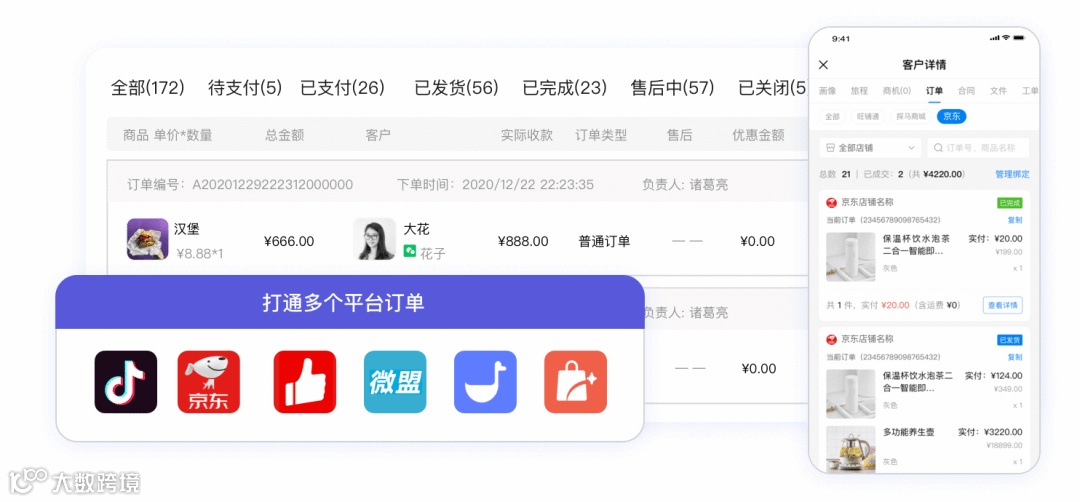1080x502 pixels.
Task: Open thumbnail of ¥20.00 保温杯 item
Action: click(851, 257)
